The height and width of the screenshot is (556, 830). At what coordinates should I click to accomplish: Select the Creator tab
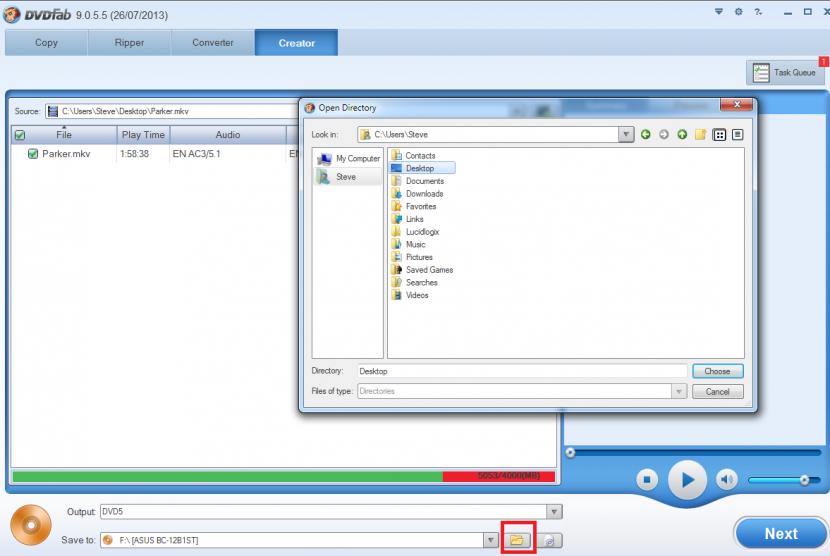pyautogui.click(x=296, y=43)
